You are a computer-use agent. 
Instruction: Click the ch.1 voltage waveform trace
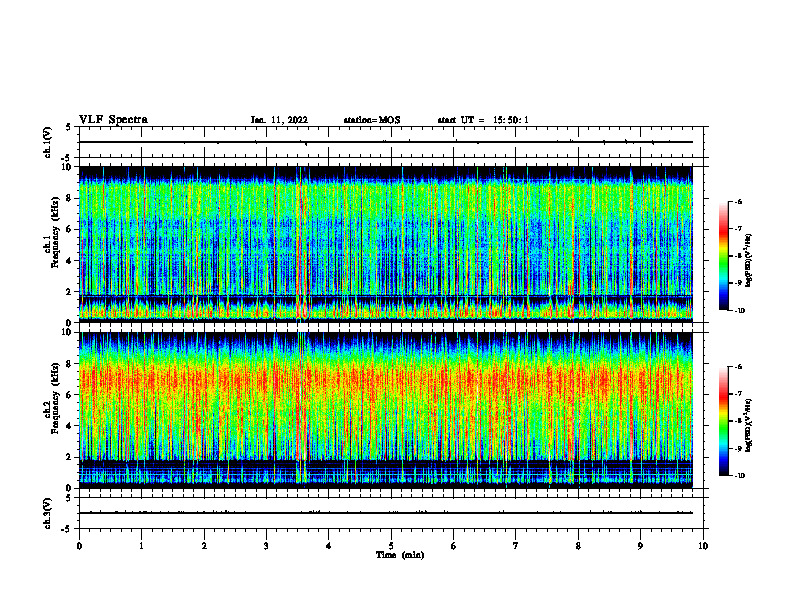coord(386,142)
